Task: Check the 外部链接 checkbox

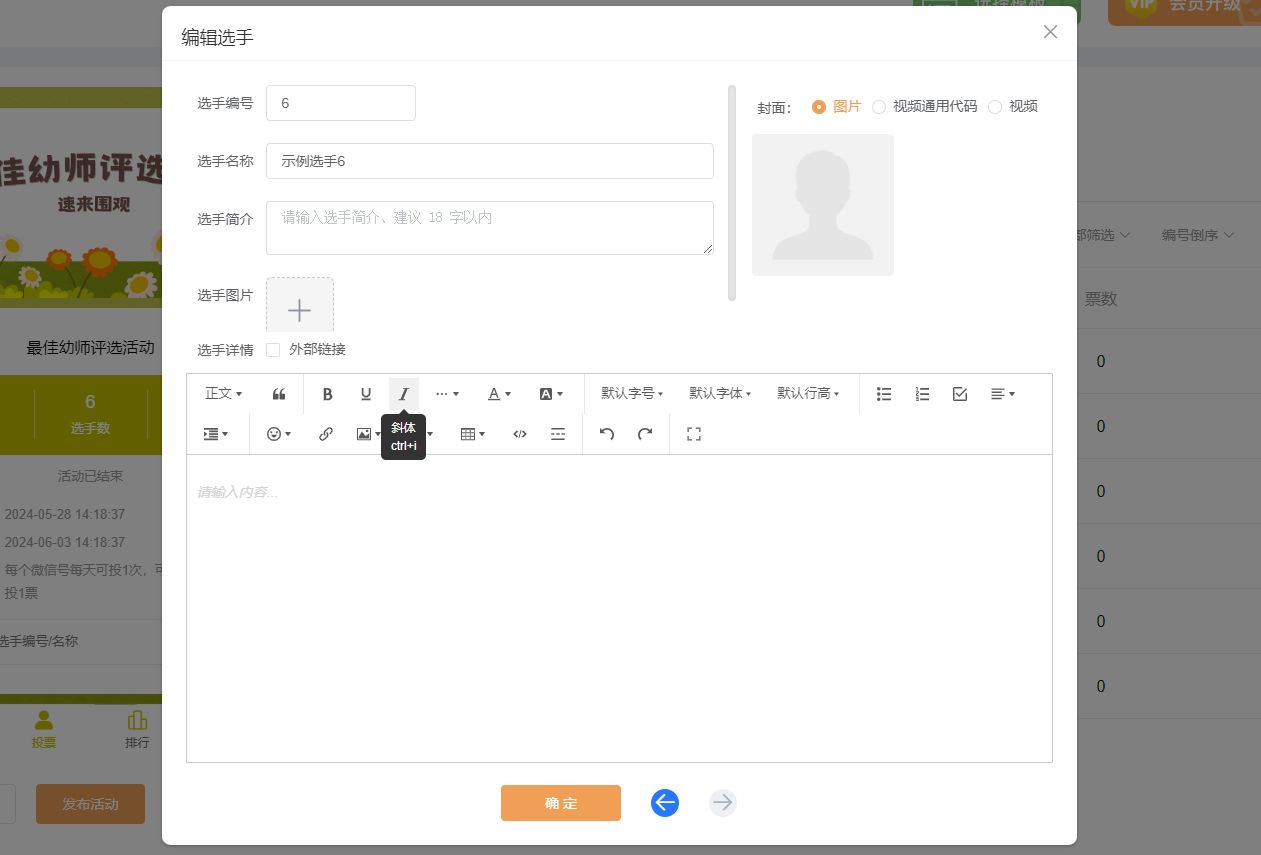Action: click(x=273, y=350)
